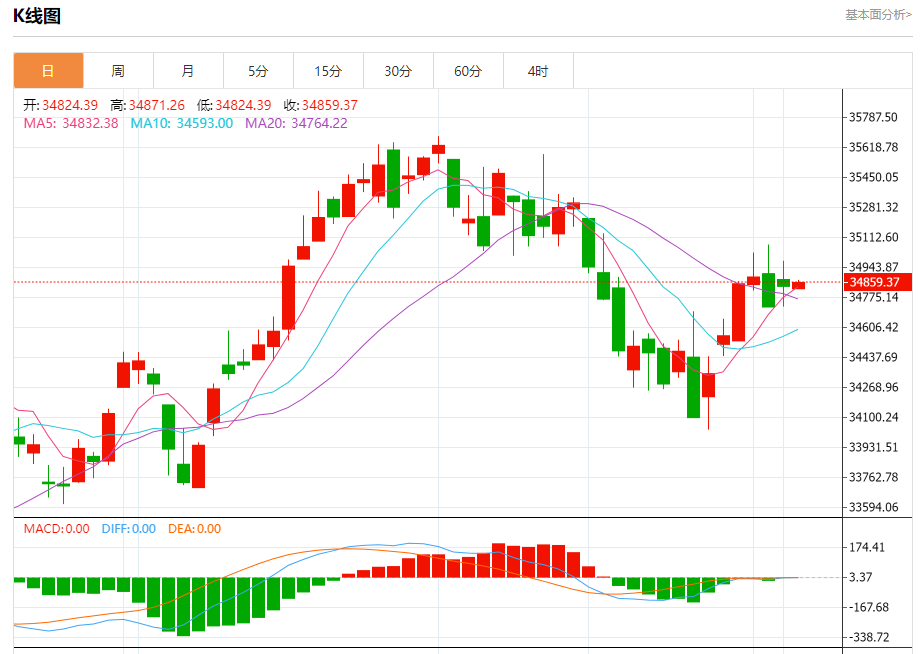Click the 35112.60 axis label
The height and width of the screenshot is (654, 922).
click(873, 237)
